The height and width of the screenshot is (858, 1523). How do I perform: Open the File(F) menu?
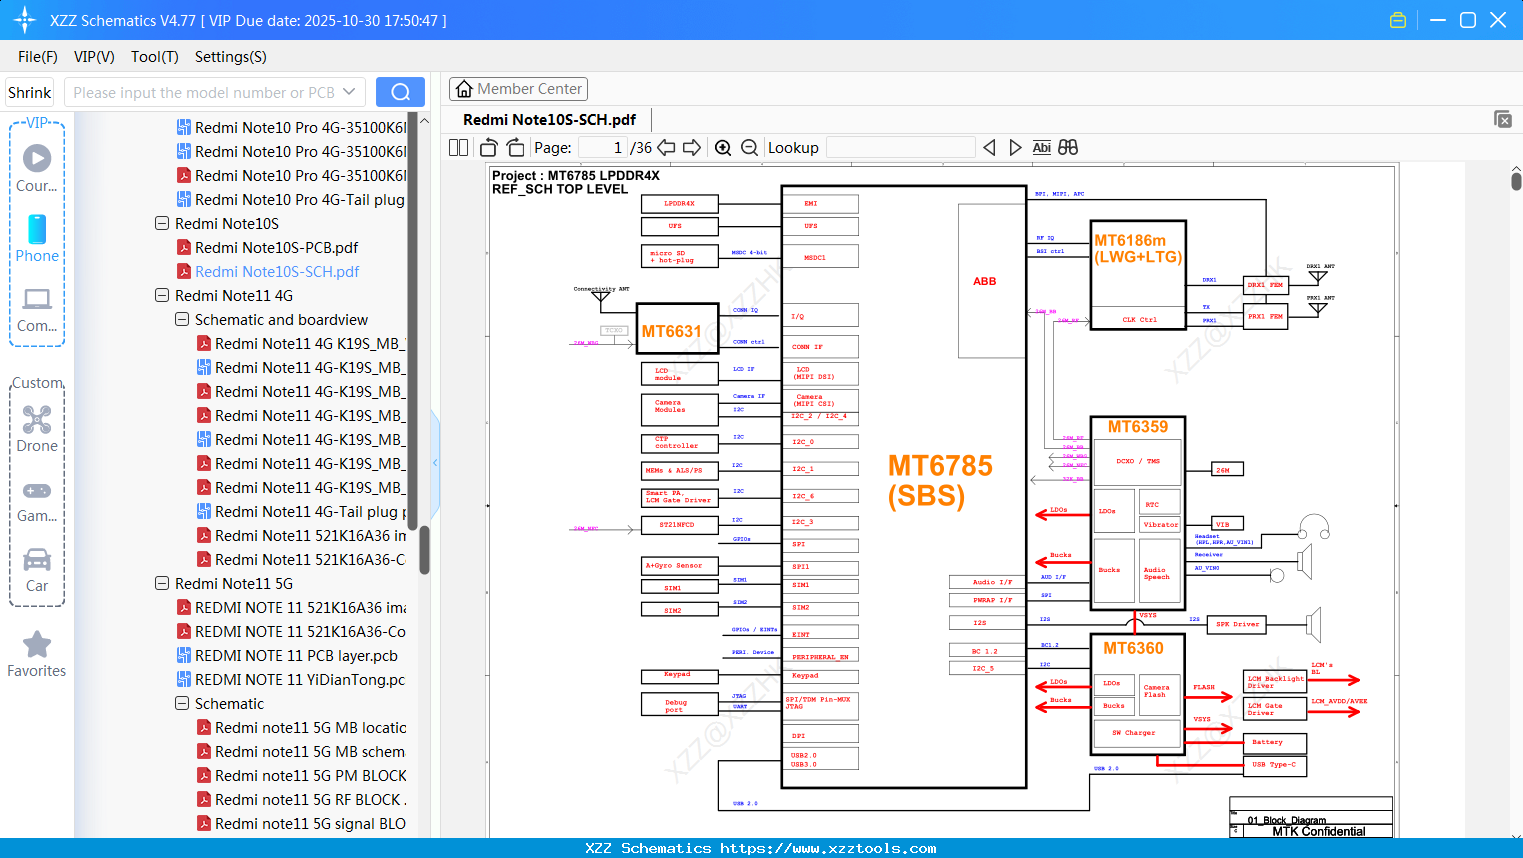pyautogui.click(x=38, y=57)
